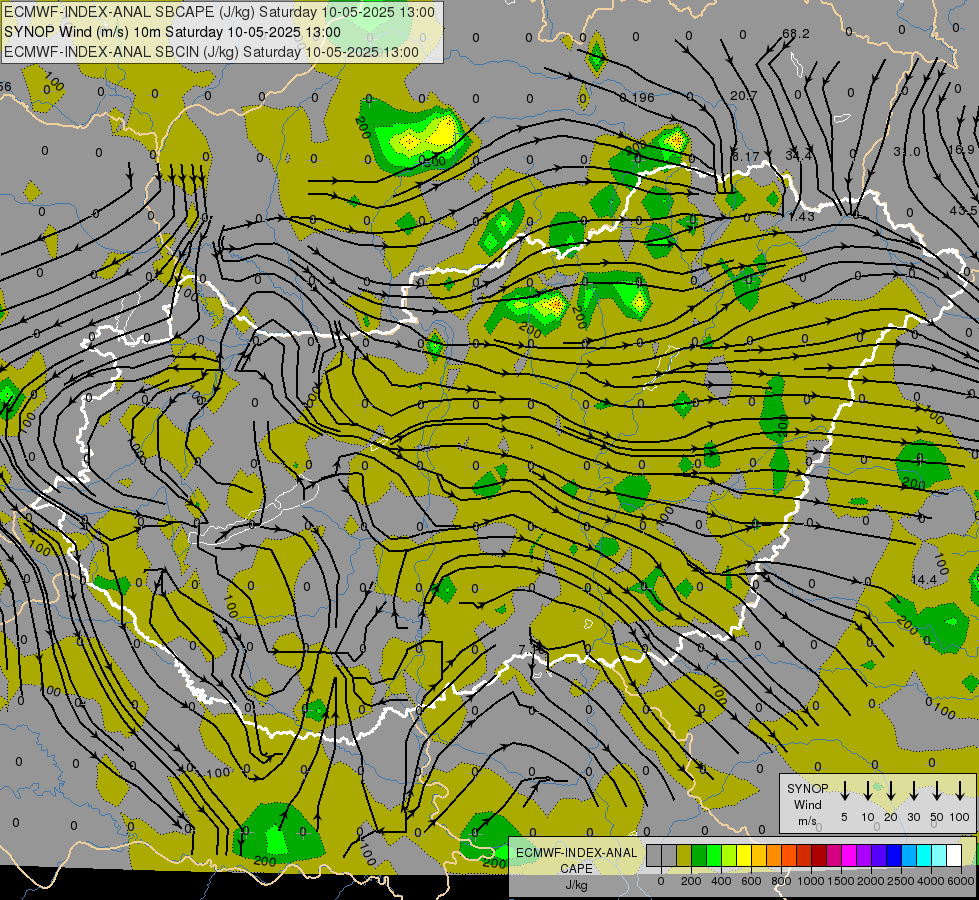
Task: Click the 43.5 grid value on the map
Action: [x=963, y=210]
